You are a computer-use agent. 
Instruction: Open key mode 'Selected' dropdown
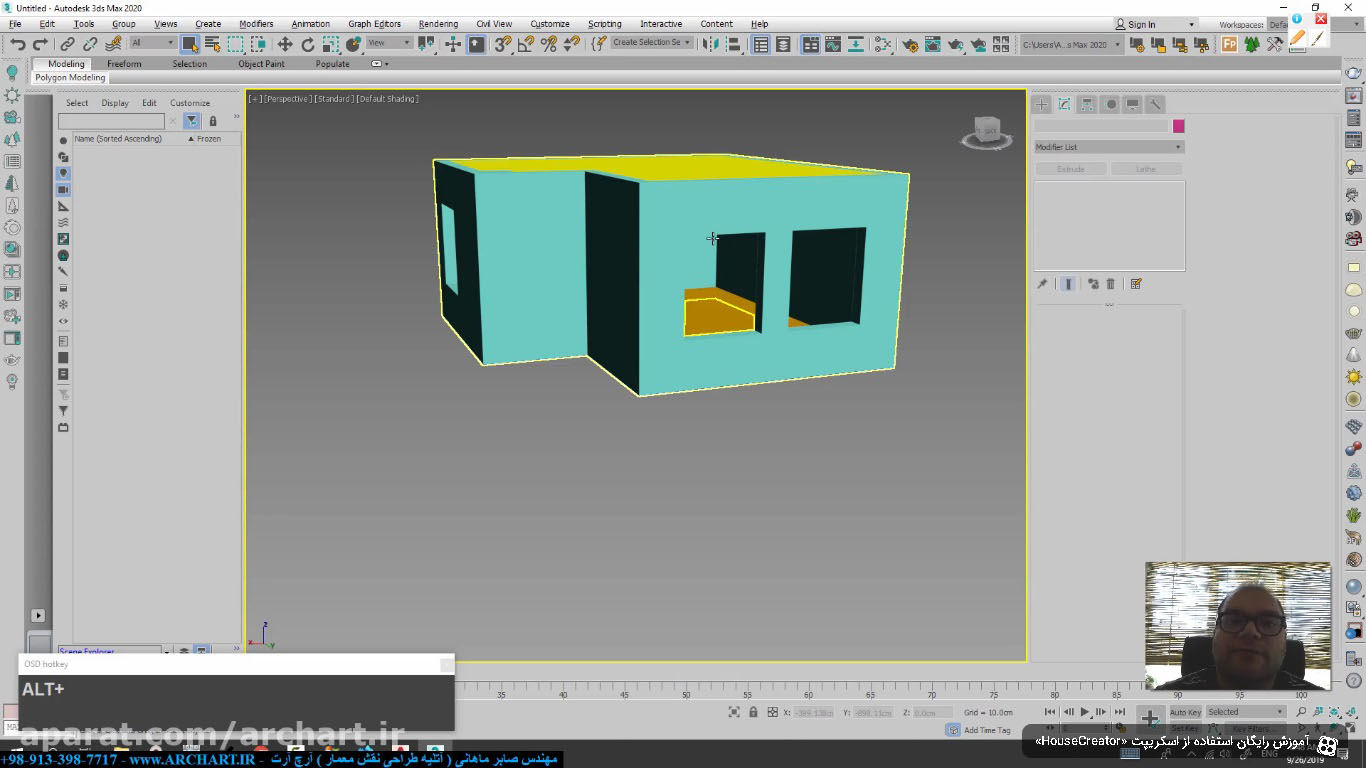click(x=1245, y=712)
